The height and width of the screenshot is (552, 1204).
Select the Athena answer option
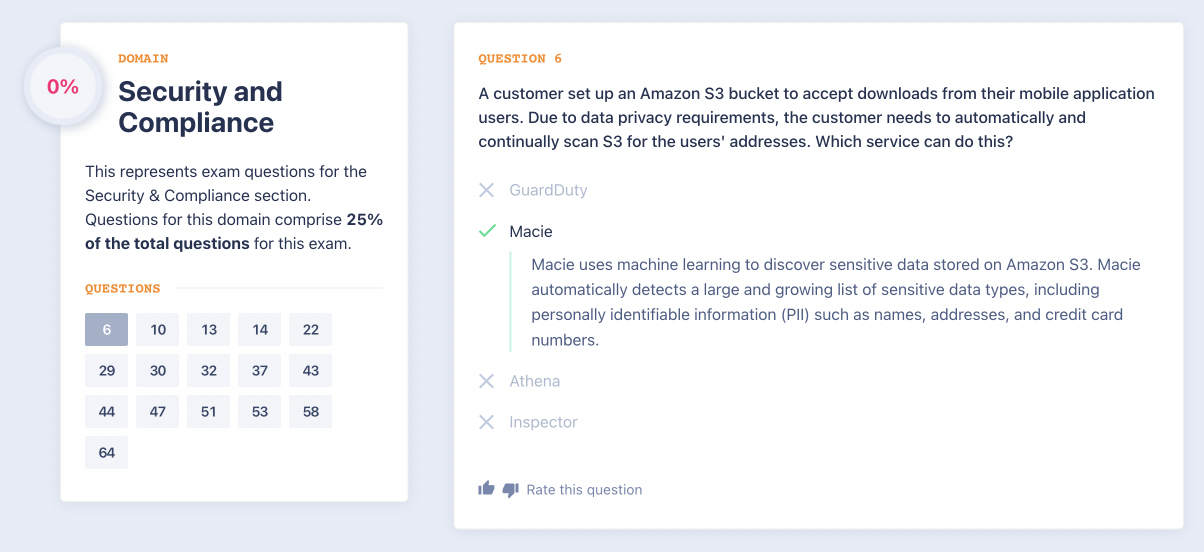point(534,381)
